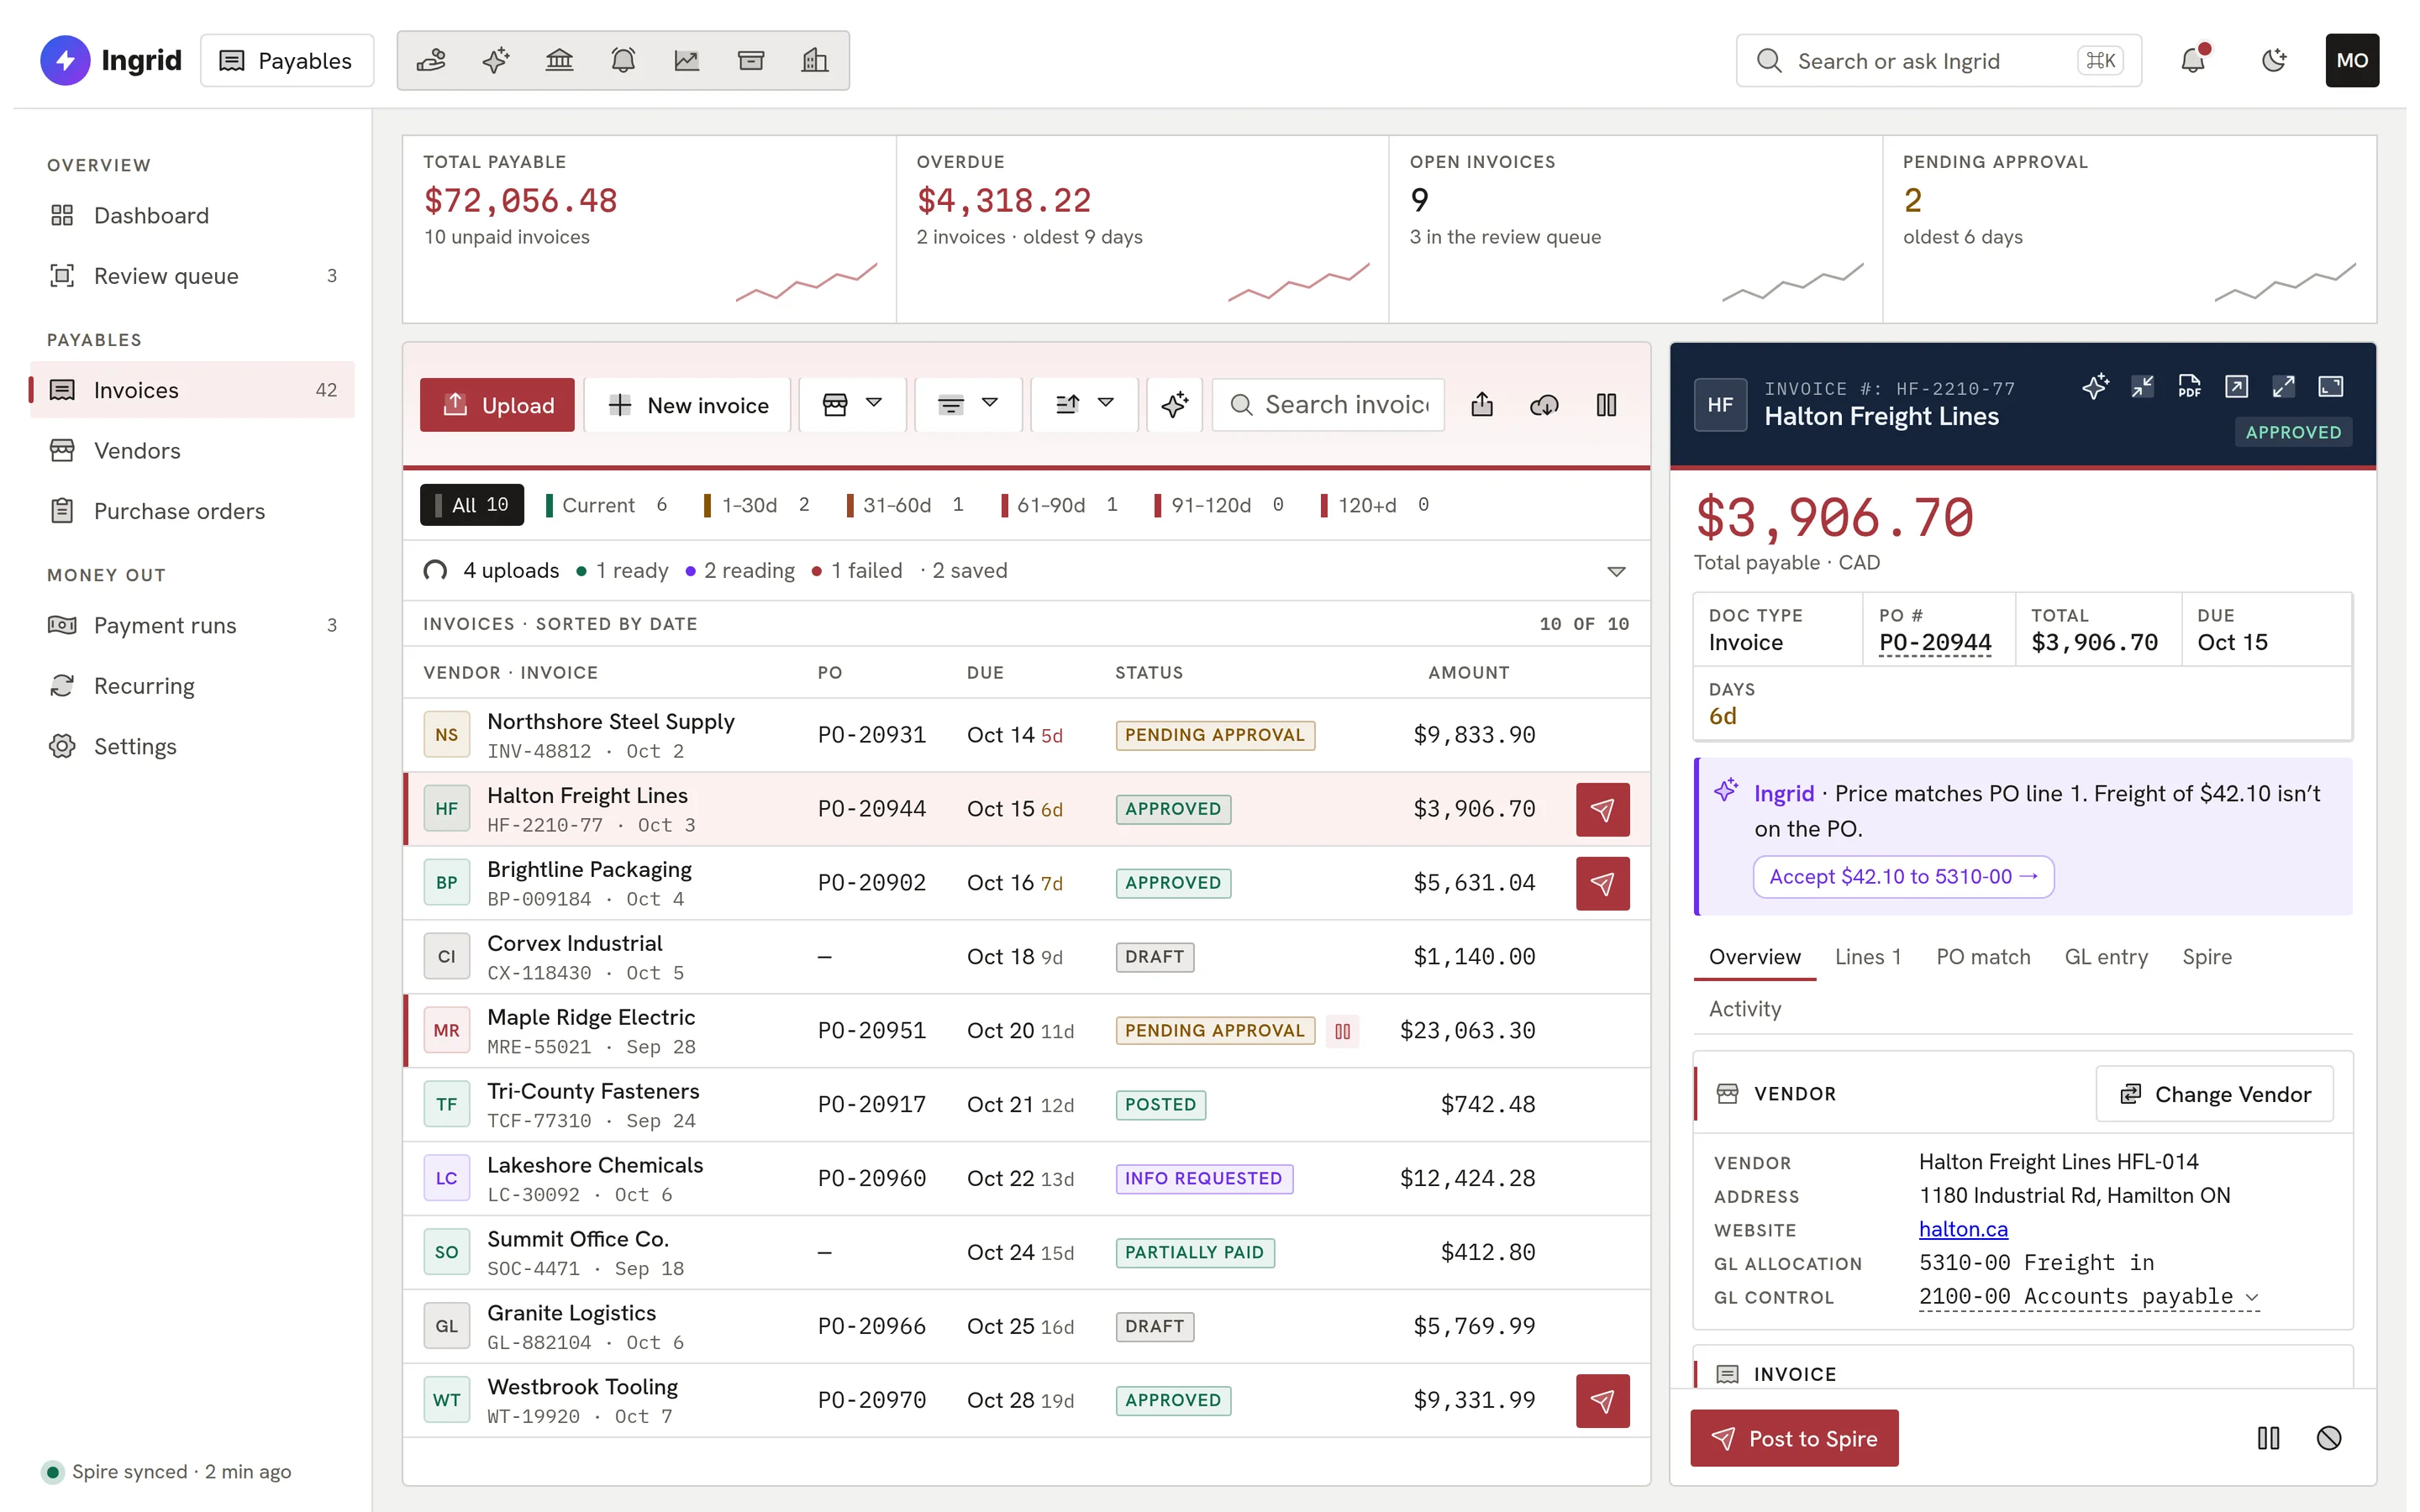
Task: Click the bank building icon in top toolbar
Action: (x=559, y=61)
